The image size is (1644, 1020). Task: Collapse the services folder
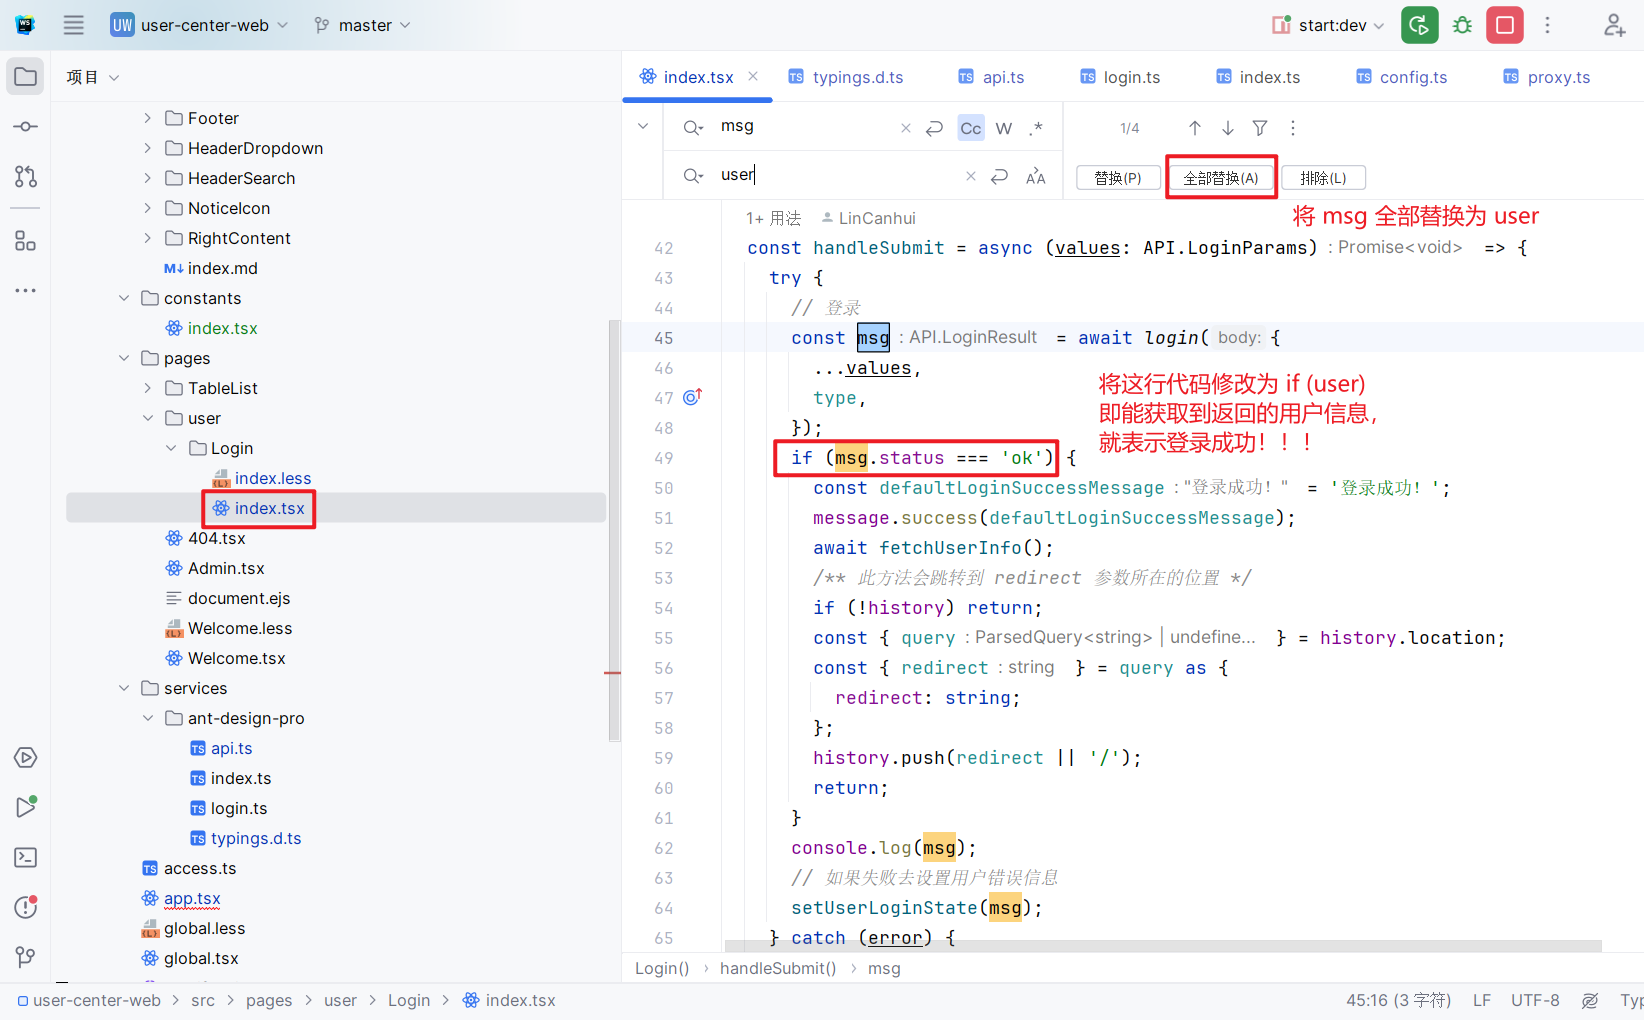pyautogui.click(x=124, y=688)
